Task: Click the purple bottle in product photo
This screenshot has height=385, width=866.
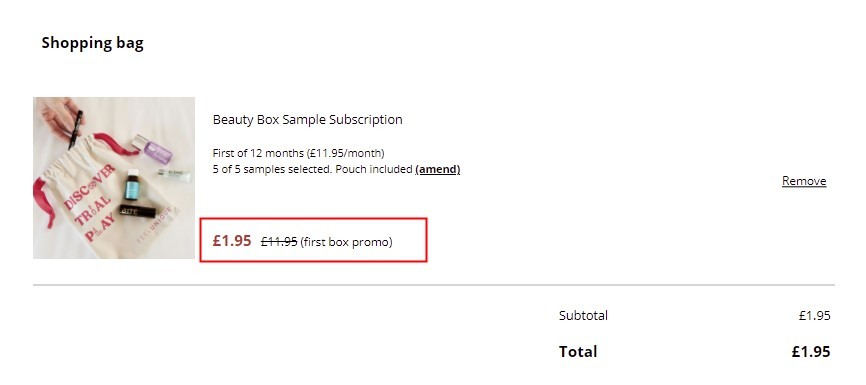Action: pyautogui.click(x=152, y=149)
